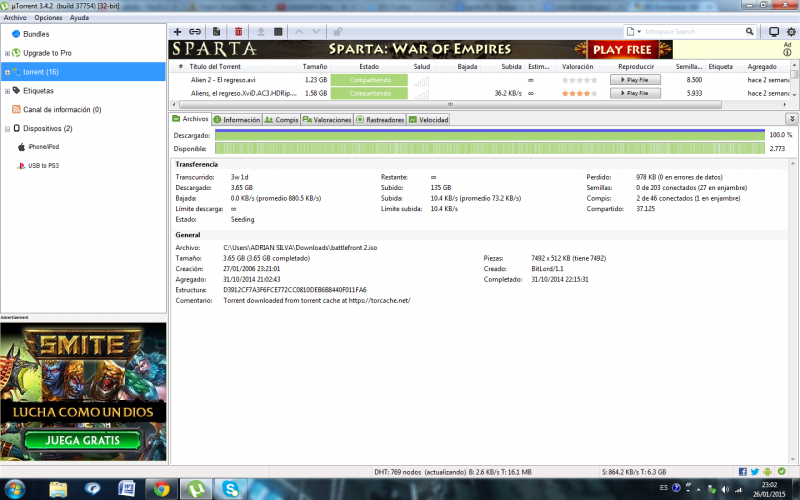This screenshot has width=800, height=500.
Task: Click the remote monitor icon beside the gear
Action: click(774, 32)
